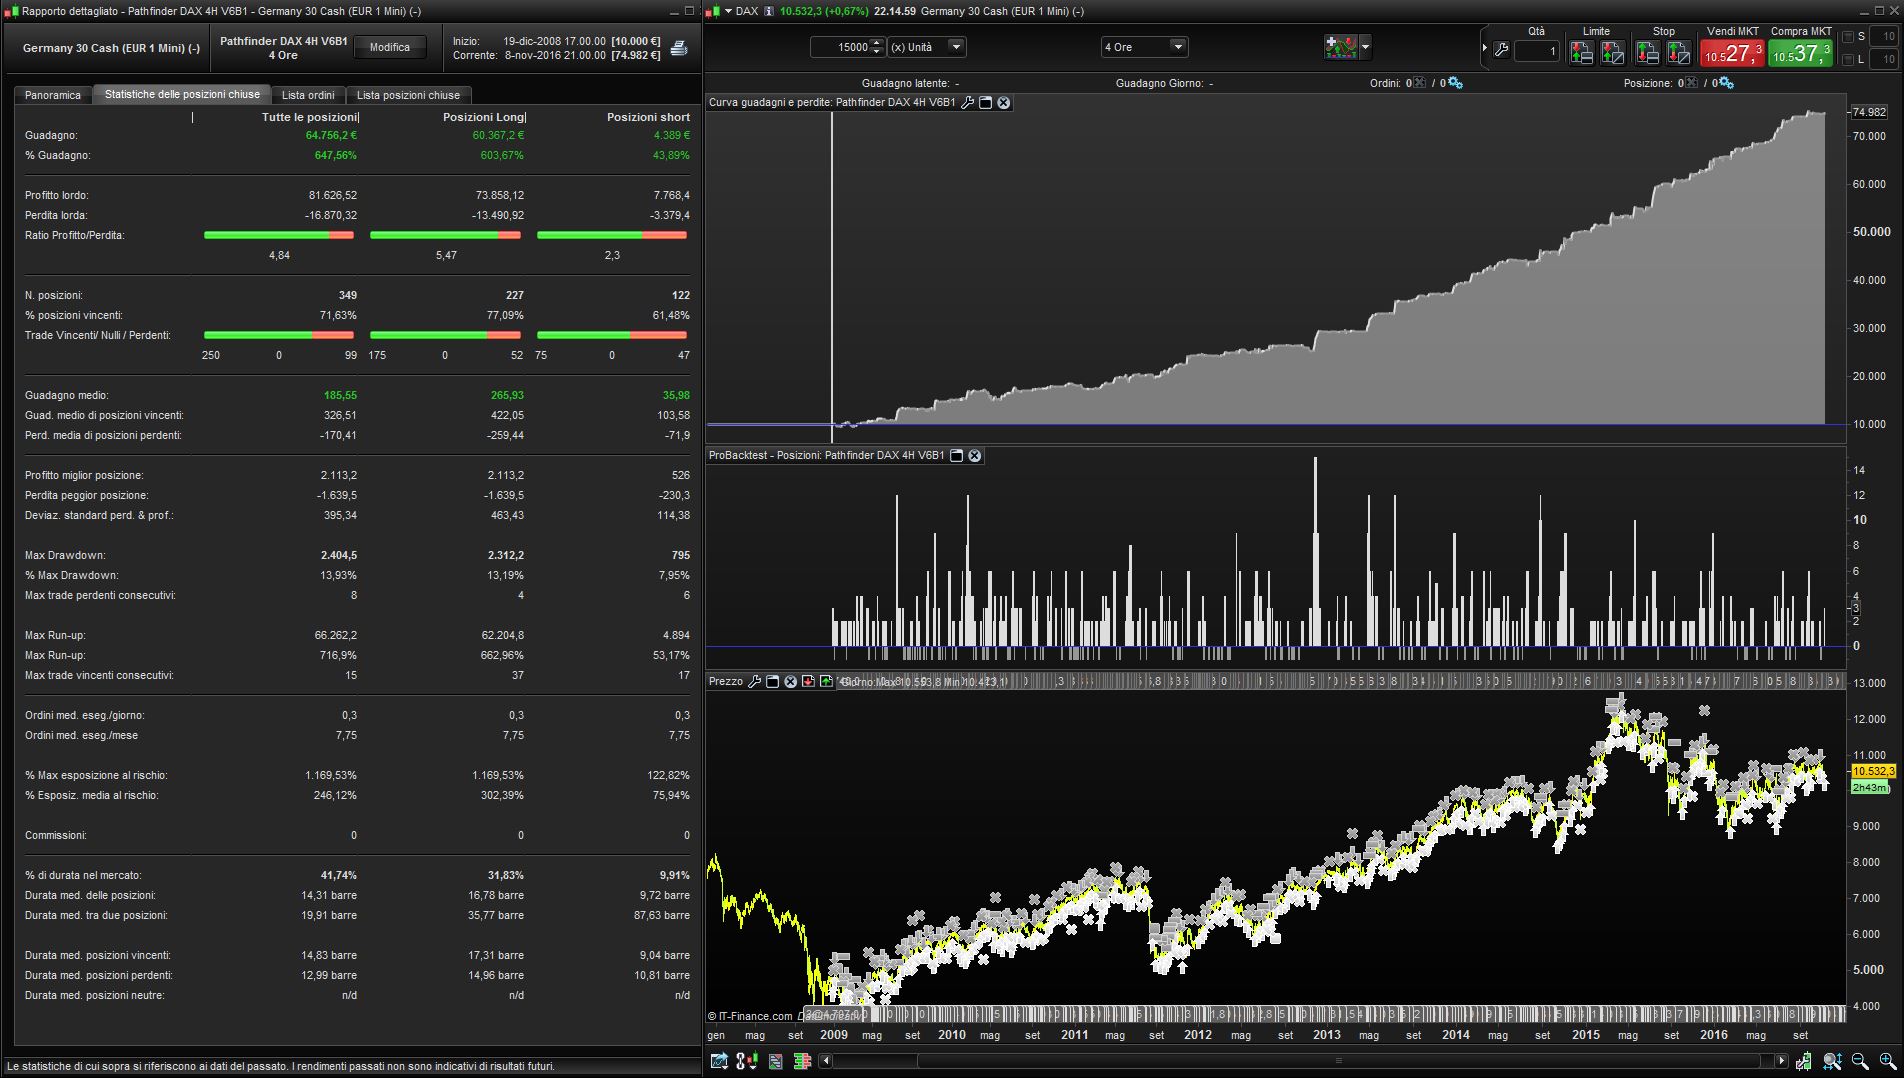1904x1078 pixels.
Task: Open the Panoramica tab
Action: pyautogui.click(x=53, y=95)
